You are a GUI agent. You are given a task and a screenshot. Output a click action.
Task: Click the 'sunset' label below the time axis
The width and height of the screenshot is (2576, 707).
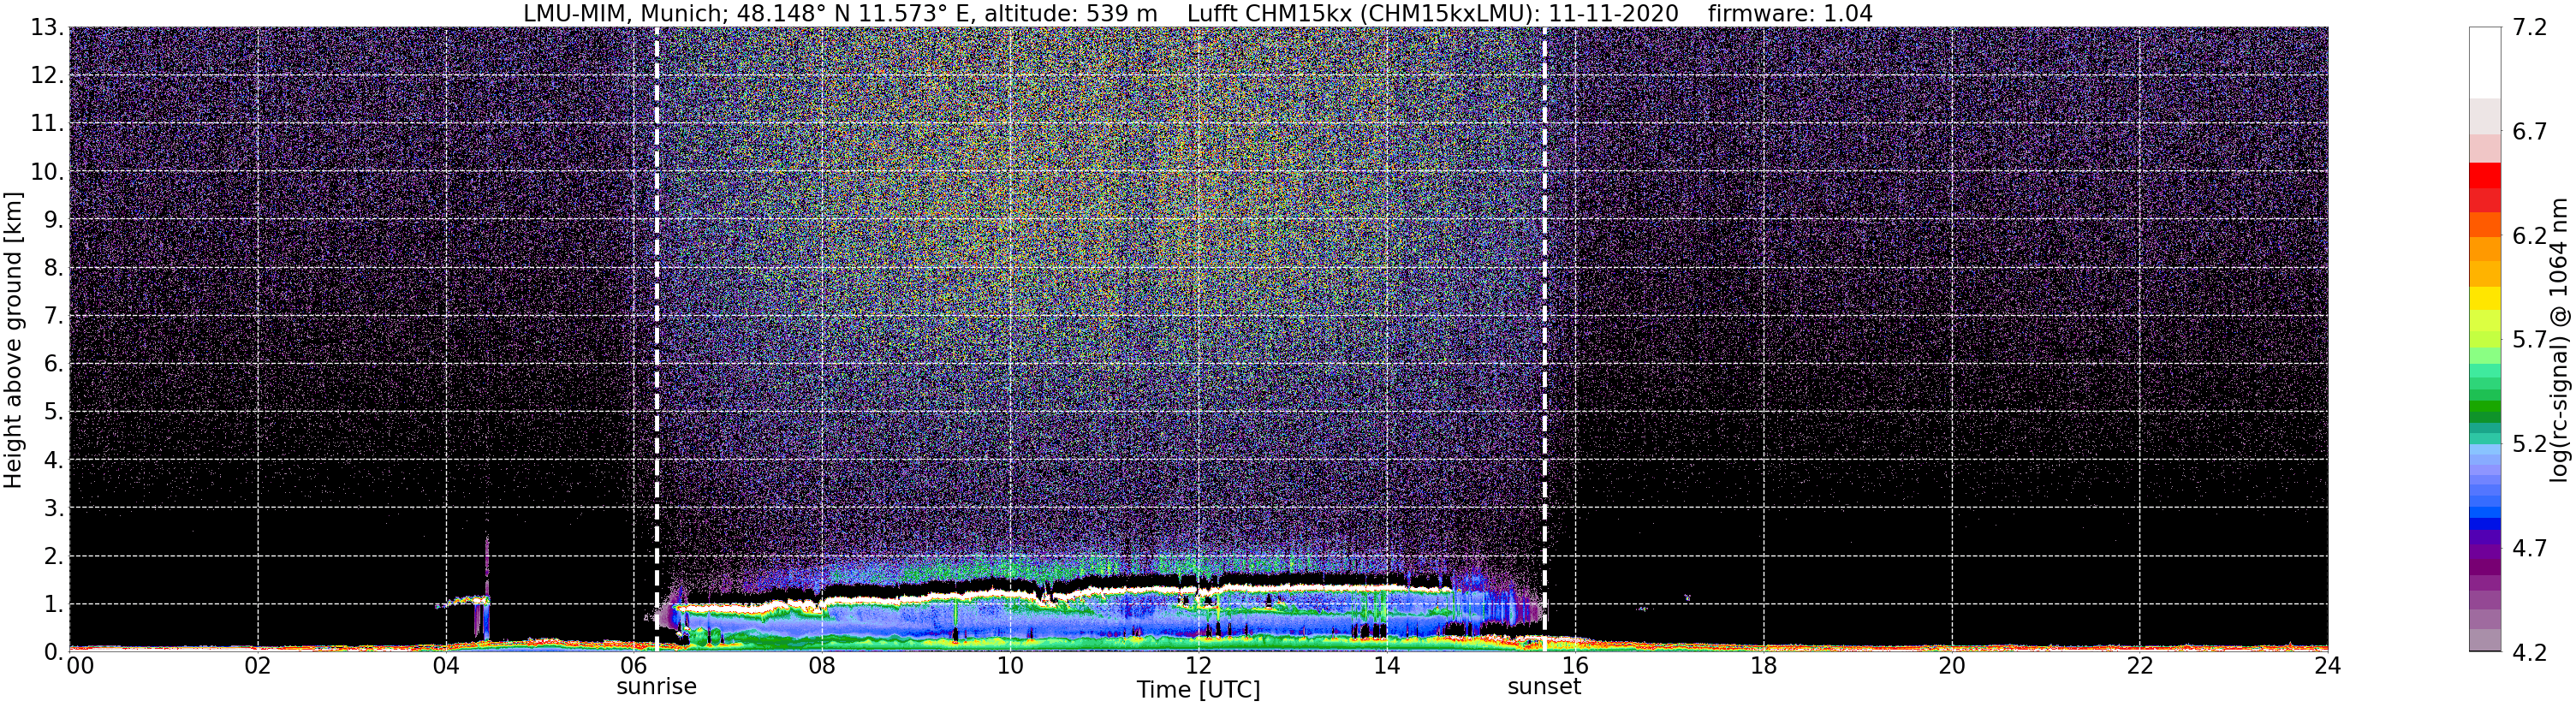(1544, 687)
